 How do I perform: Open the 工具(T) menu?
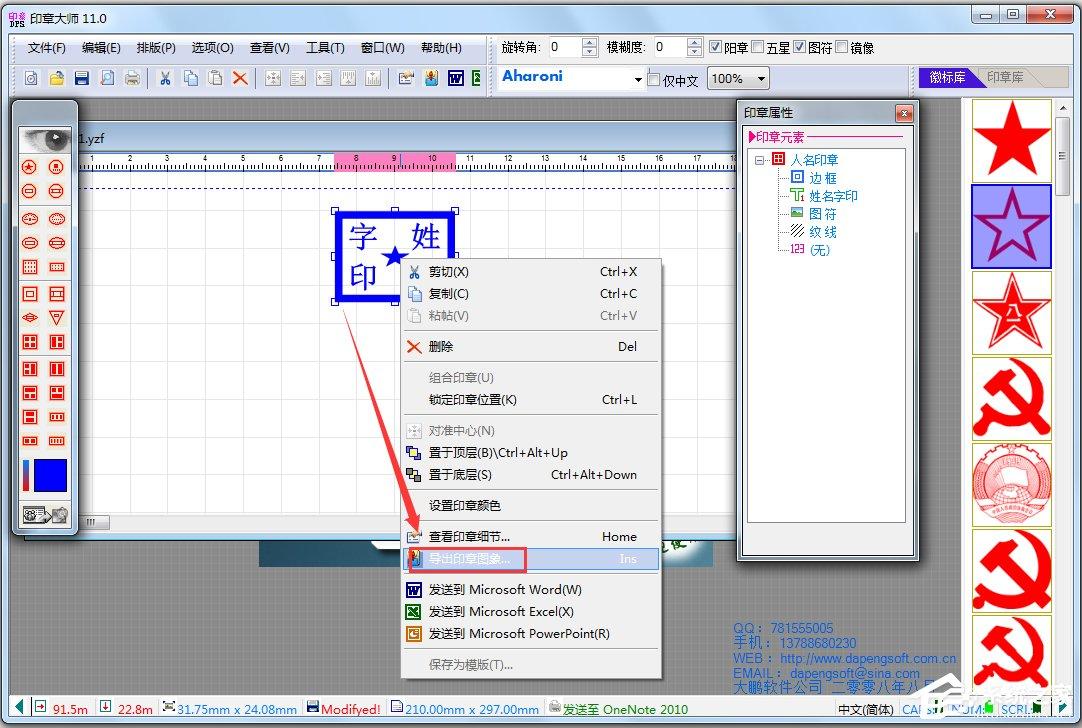pyautogui.click(x=325, y=48)
